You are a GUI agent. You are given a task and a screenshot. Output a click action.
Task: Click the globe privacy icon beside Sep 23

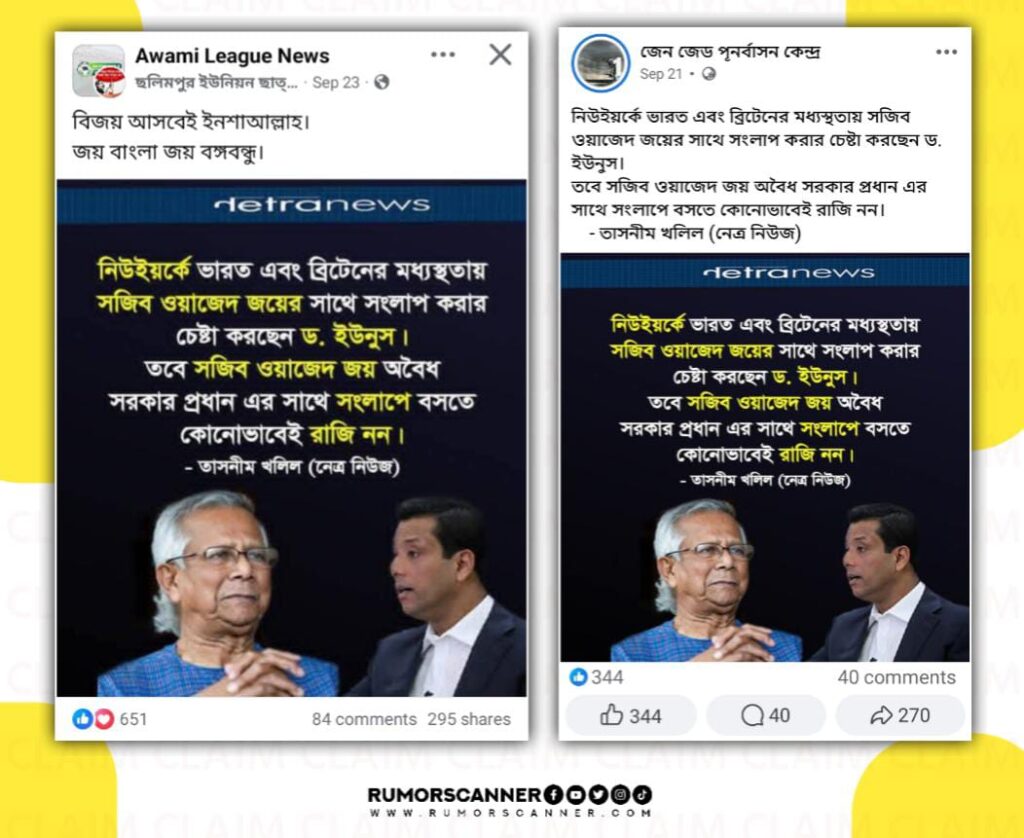(x=382, y=82)
